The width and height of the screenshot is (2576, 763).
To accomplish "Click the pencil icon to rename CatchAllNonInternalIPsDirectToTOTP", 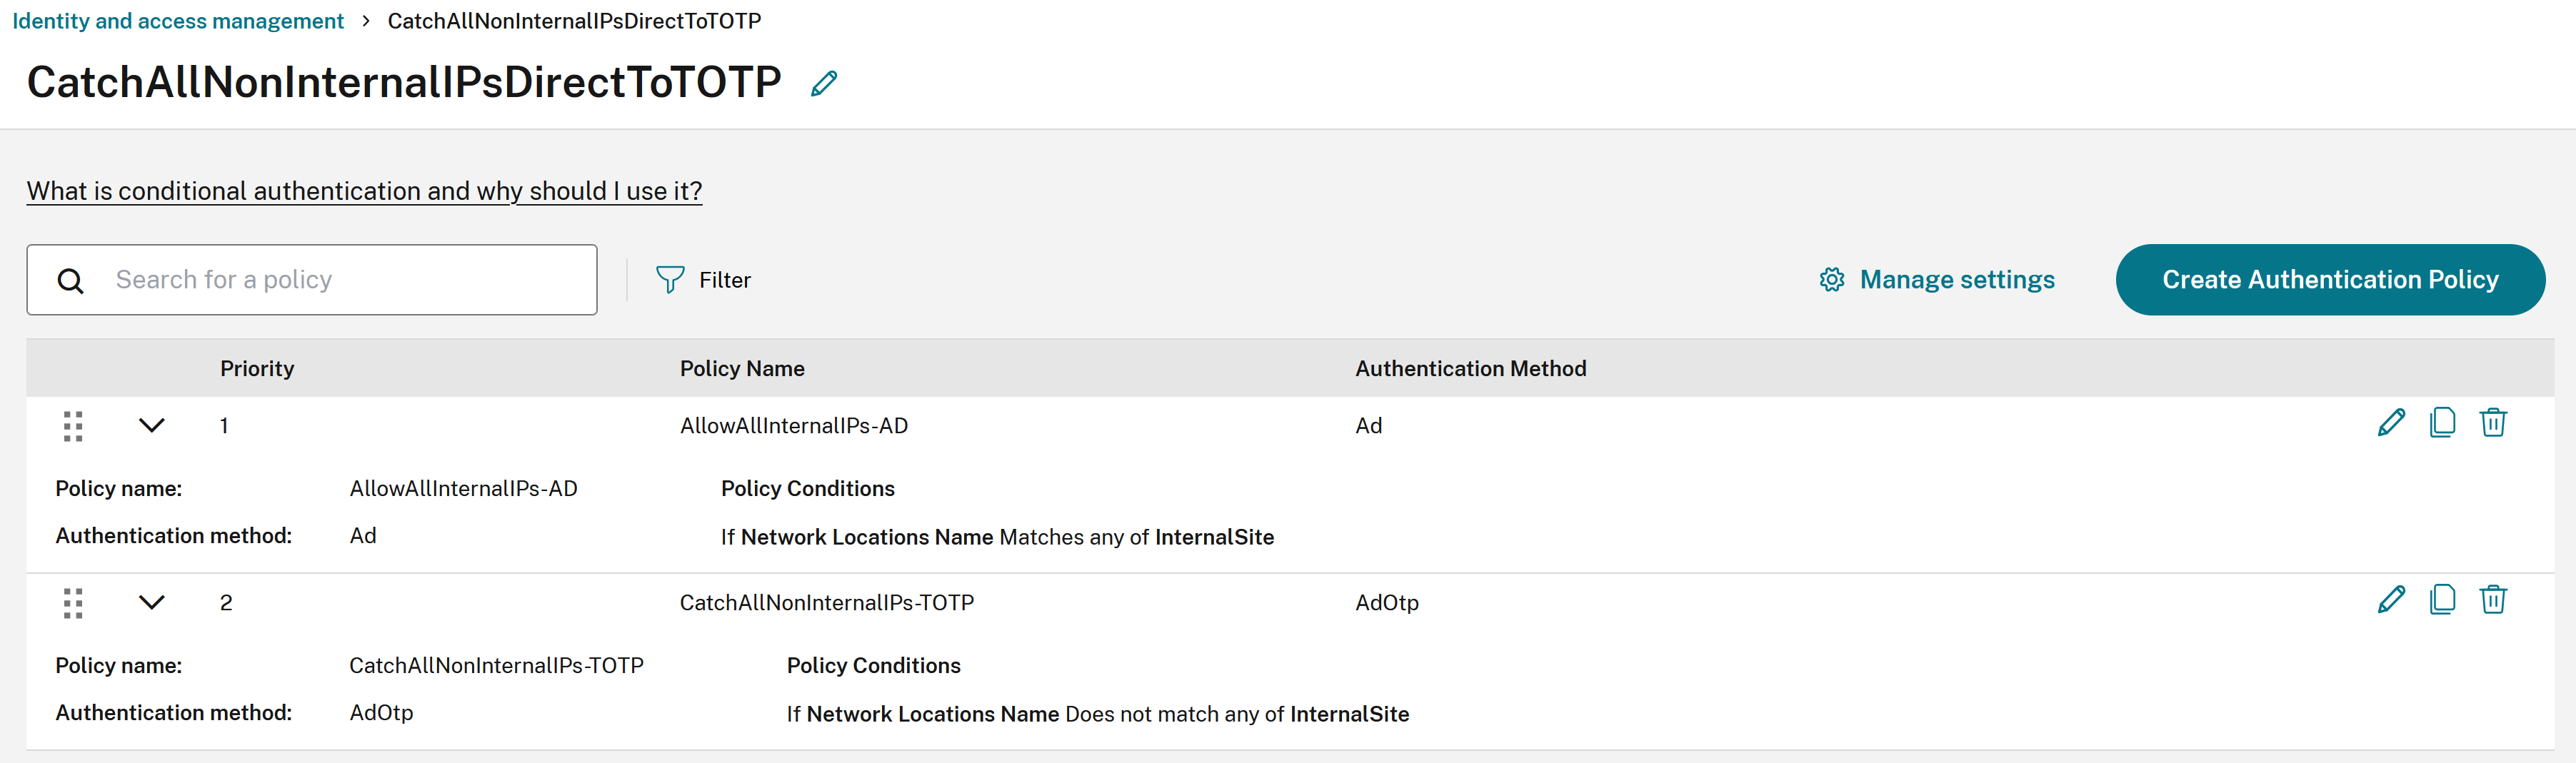I will (823, 84).
